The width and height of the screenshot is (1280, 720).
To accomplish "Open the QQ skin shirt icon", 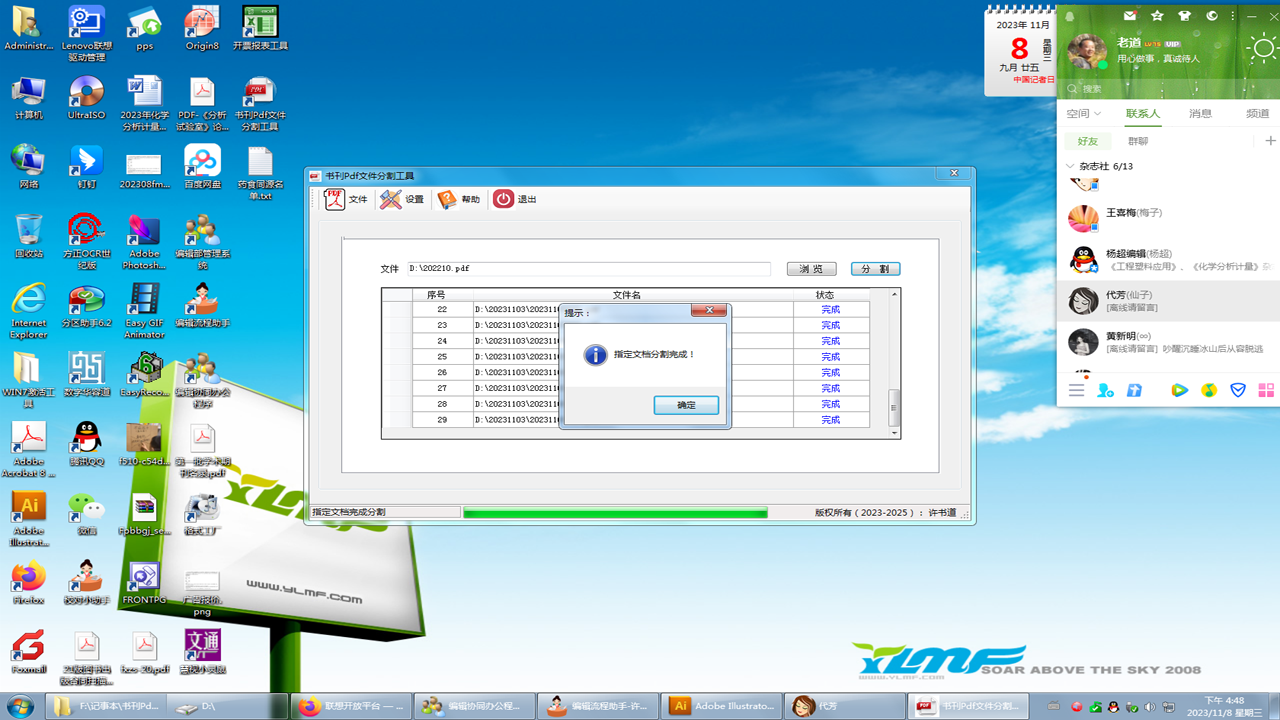I will click(1185, 16).
